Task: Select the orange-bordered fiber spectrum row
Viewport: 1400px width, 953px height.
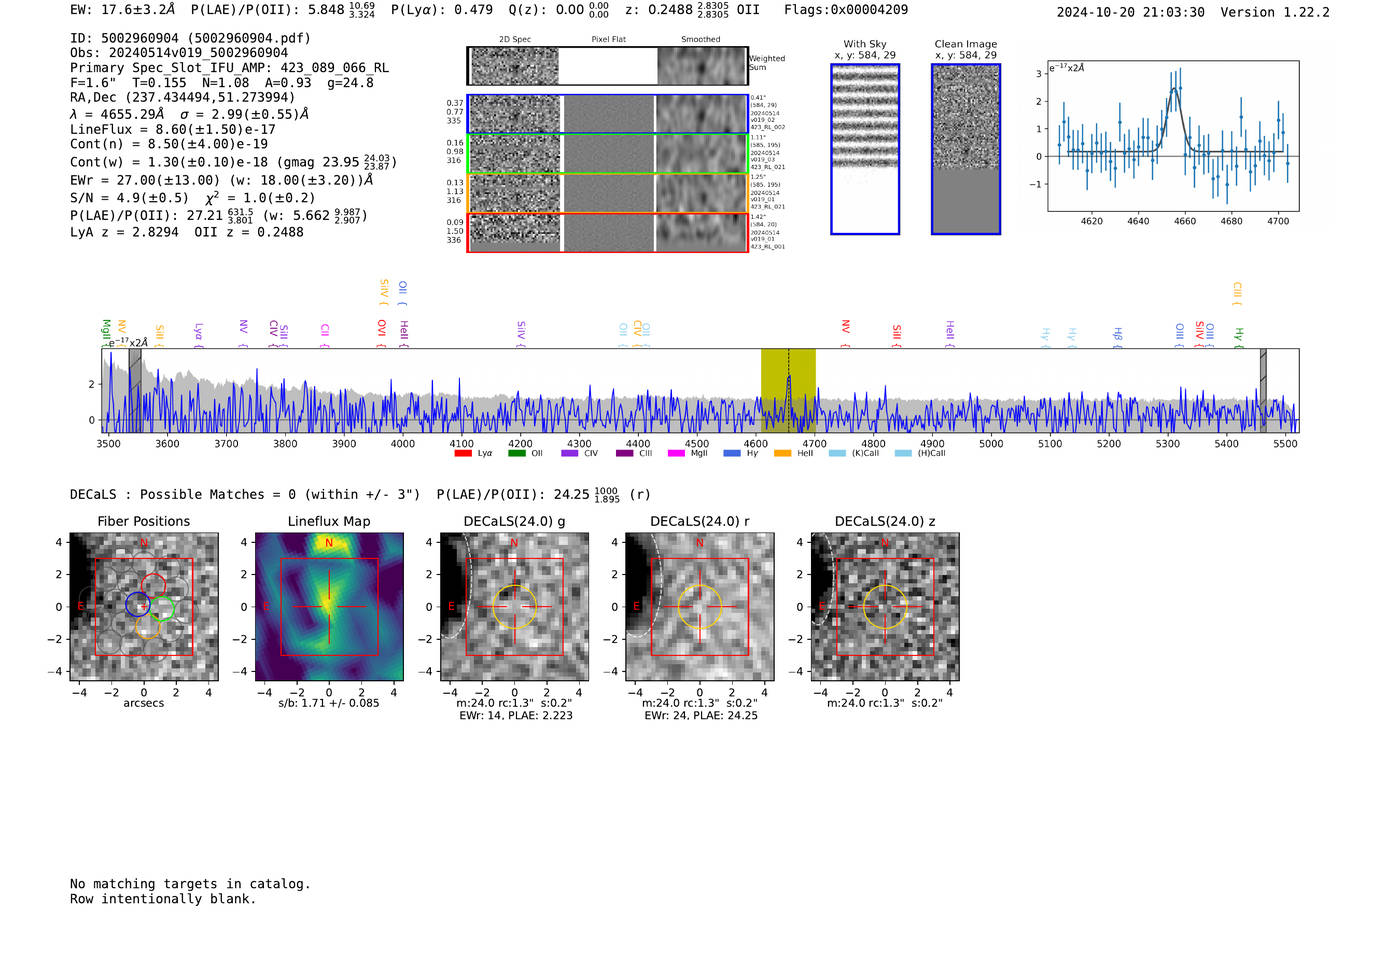Action: pos(607,193)
